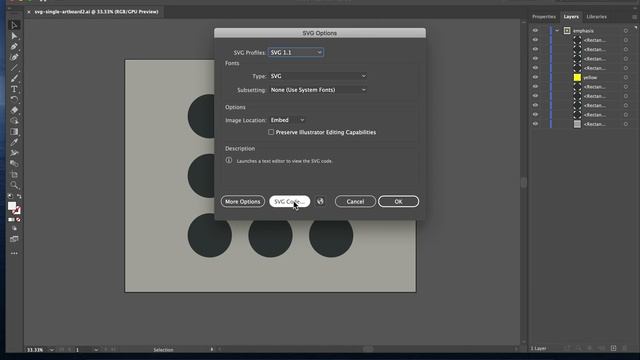Click the default fill and stroke icon

point(11,196)
